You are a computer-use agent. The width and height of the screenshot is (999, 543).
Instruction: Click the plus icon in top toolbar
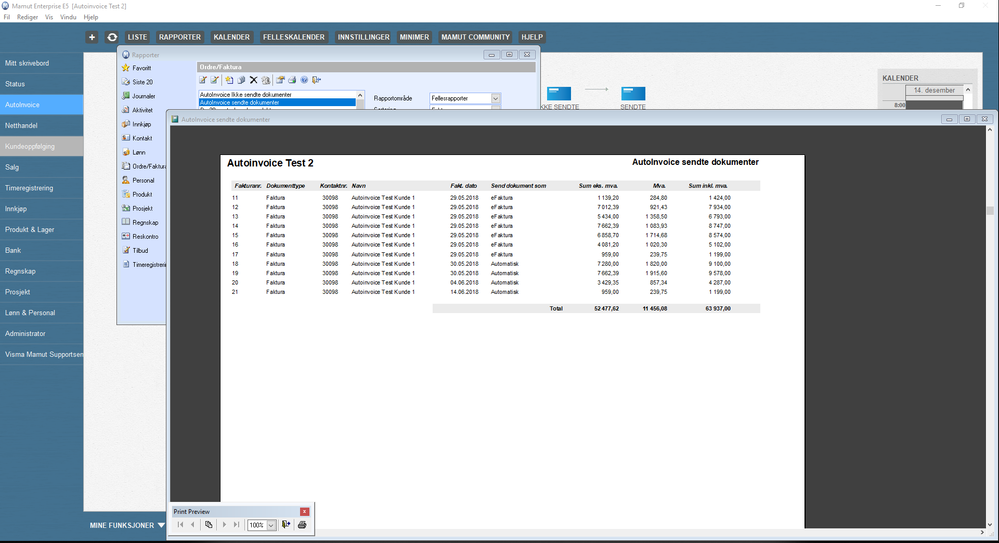coord(92,37)
